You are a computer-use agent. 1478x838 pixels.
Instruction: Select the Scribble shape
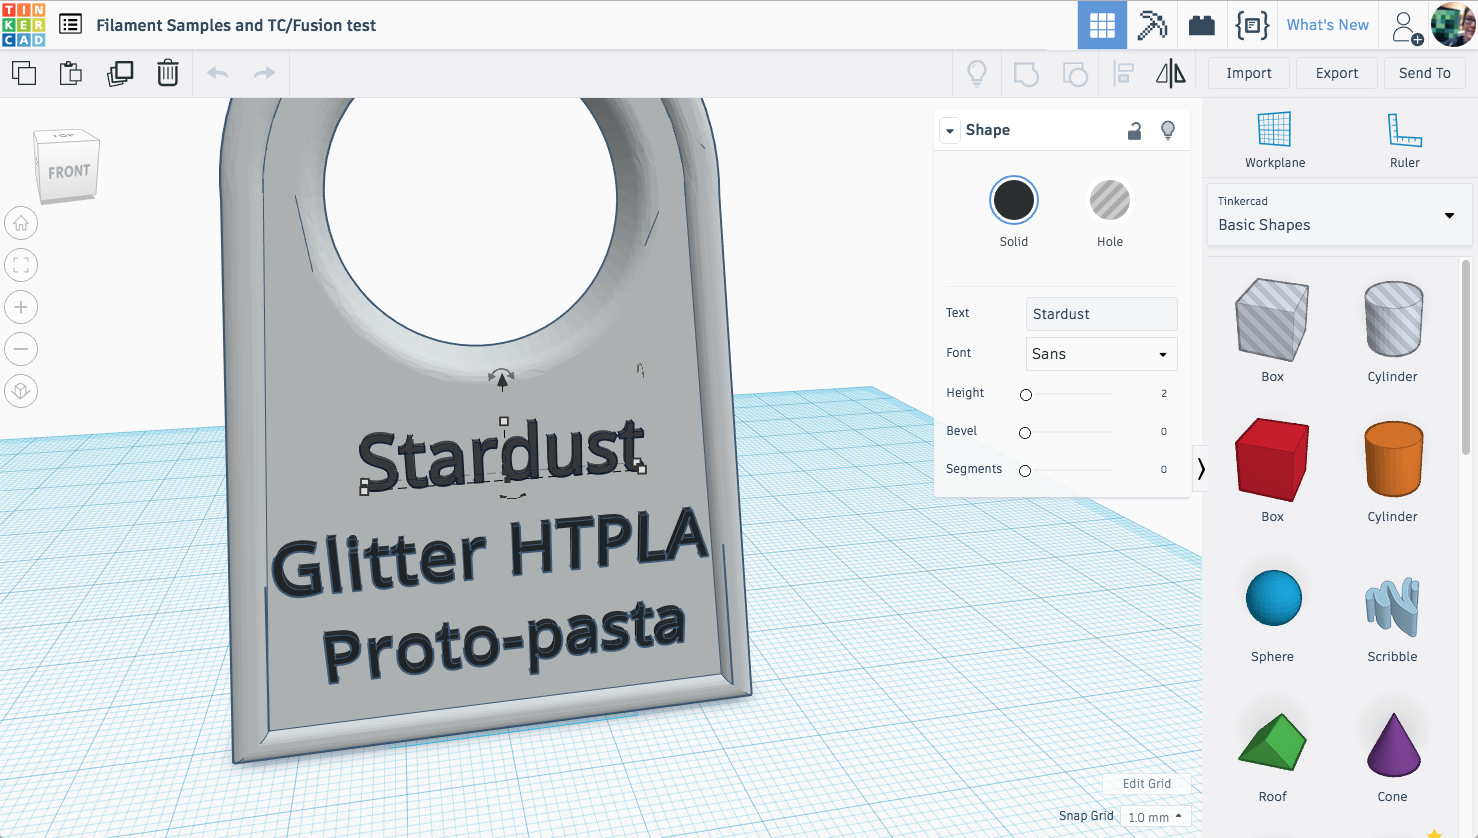click(x=1392, y=606)
